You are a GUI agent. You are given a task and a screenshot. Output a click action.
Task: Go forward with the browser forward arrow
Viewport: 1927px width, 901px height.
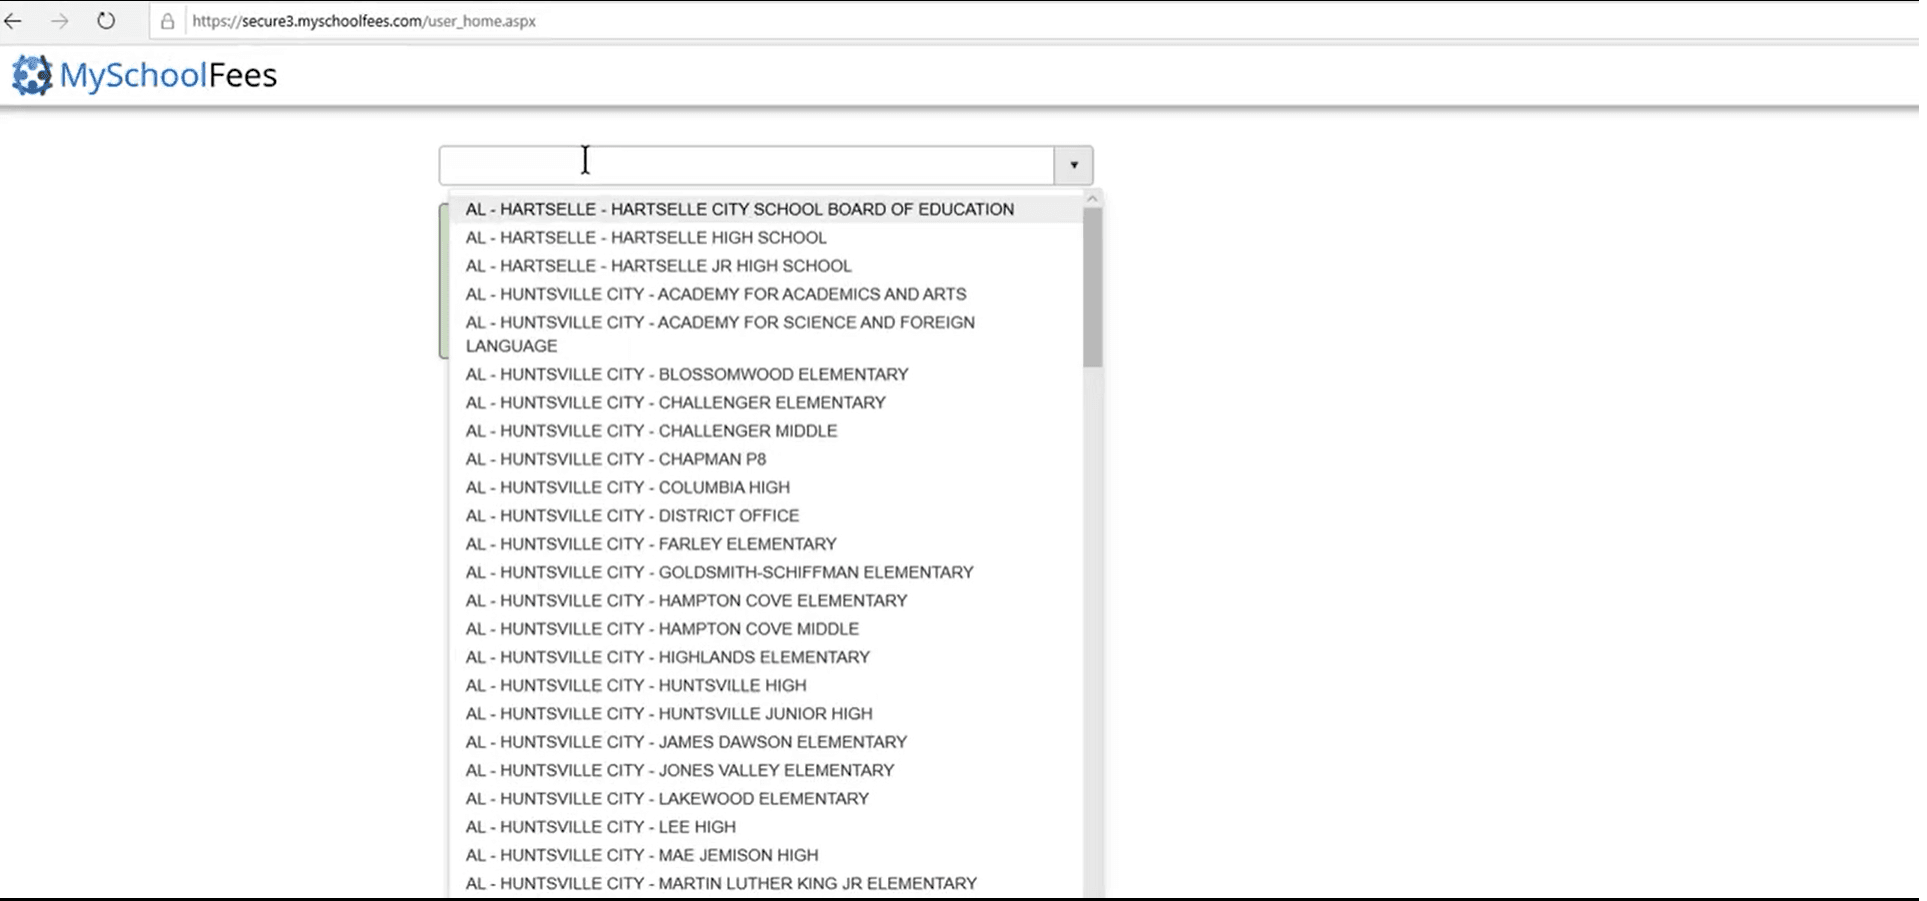pos(60,21)
